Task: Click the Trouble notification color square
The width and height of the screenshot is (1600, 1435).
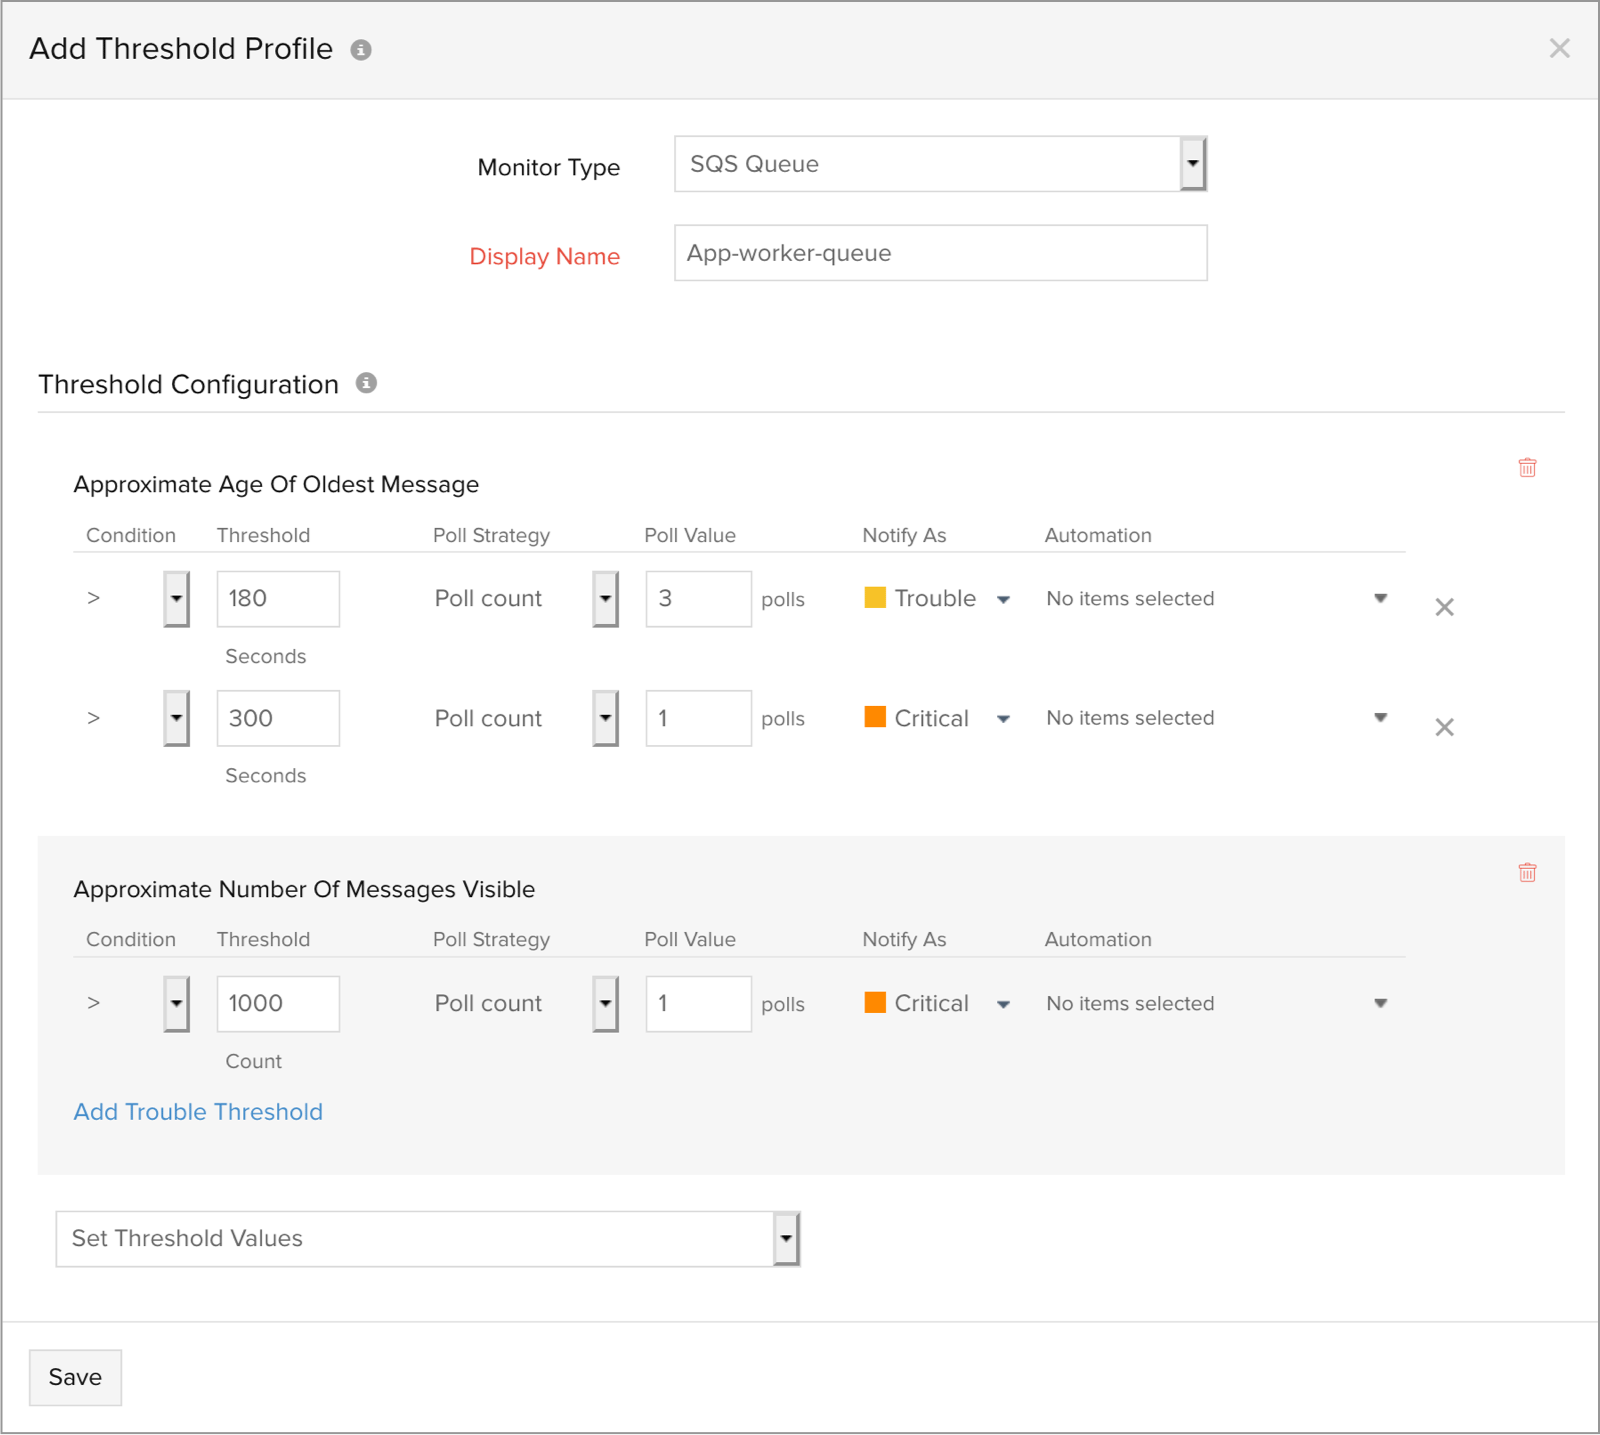Action: (x=875, y=597)
